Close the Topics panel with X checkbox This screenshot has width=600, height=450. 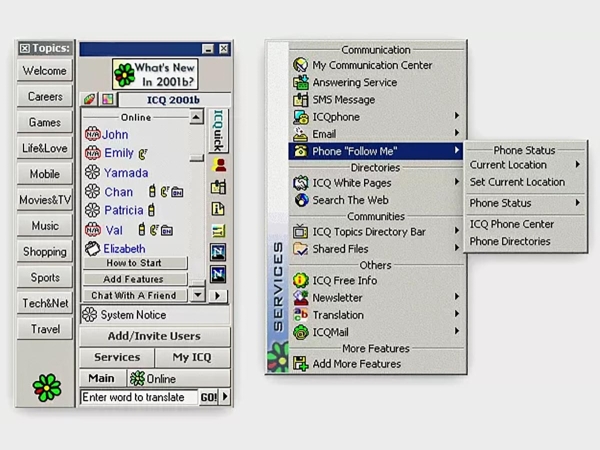coord(24,48)
